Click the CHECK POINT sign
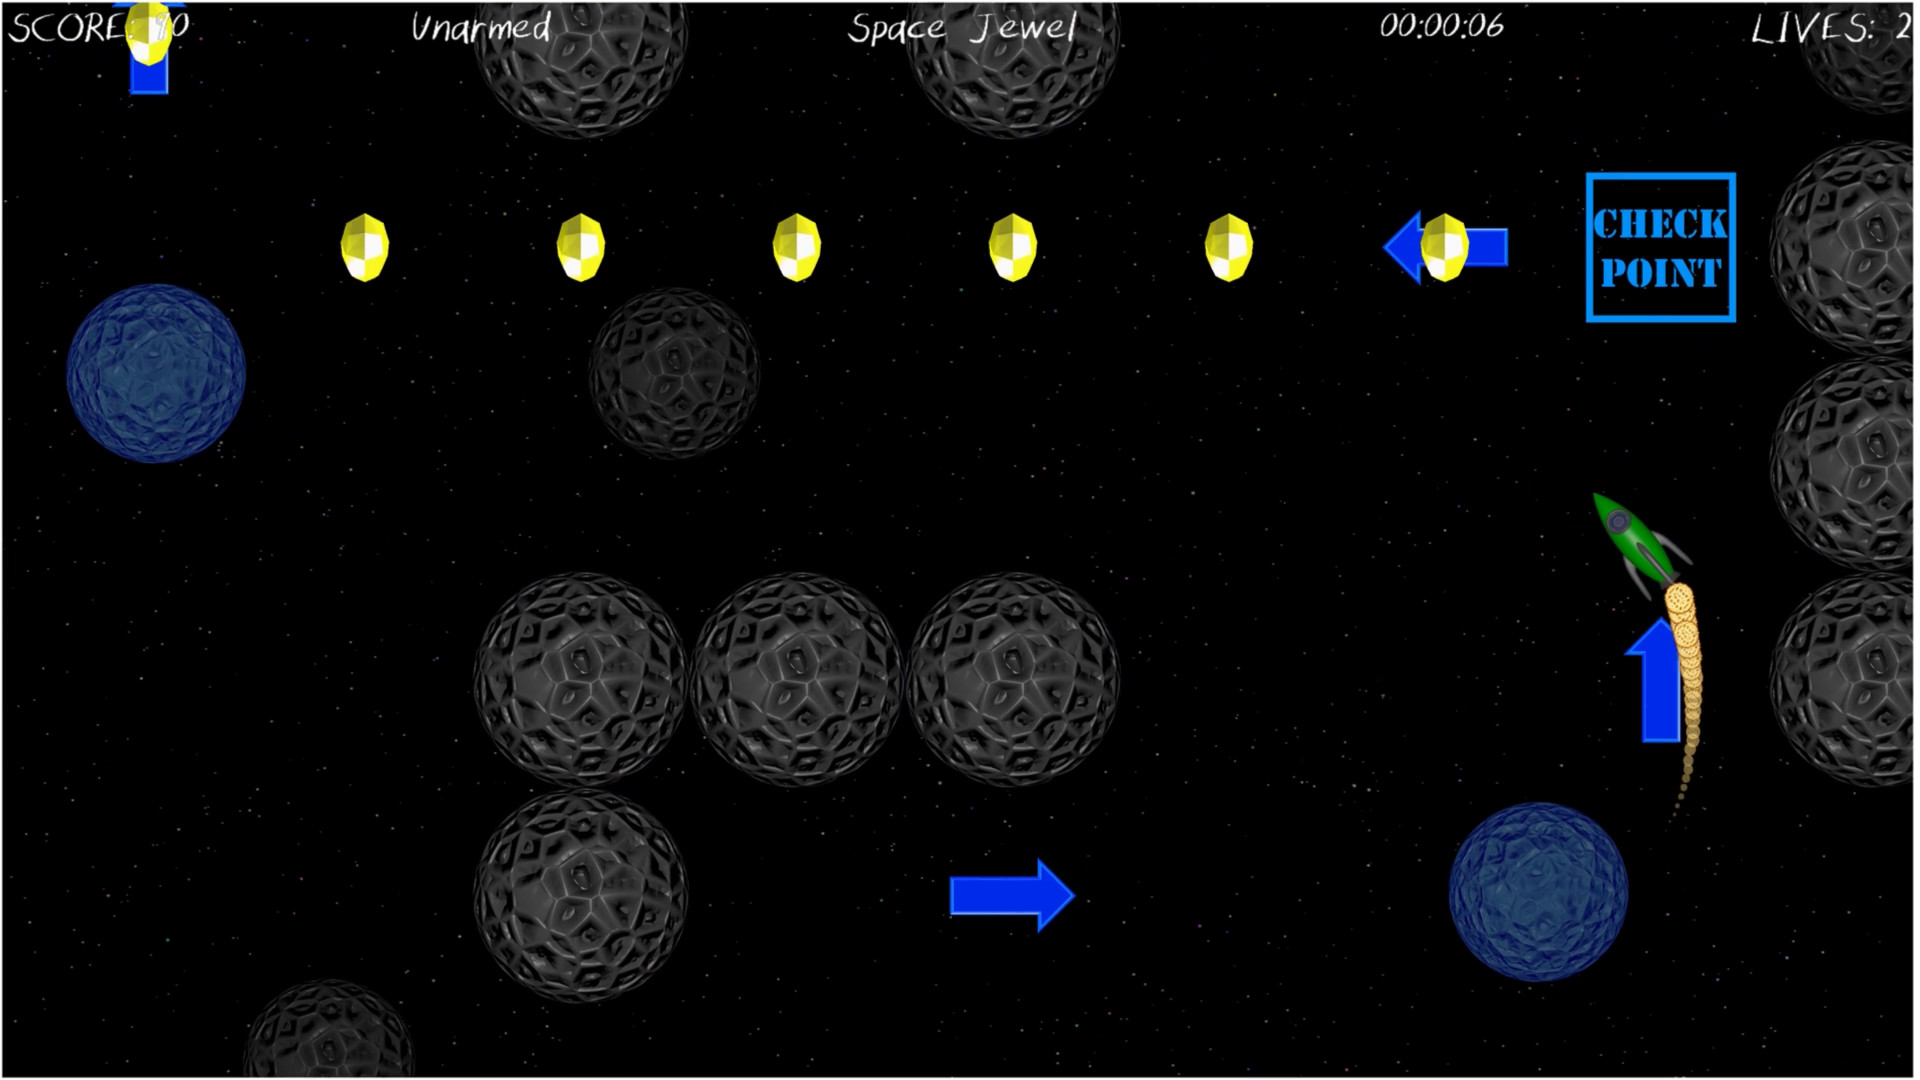The width and height of the screenshot is (1920, 1080). [x=1660, y=248]
